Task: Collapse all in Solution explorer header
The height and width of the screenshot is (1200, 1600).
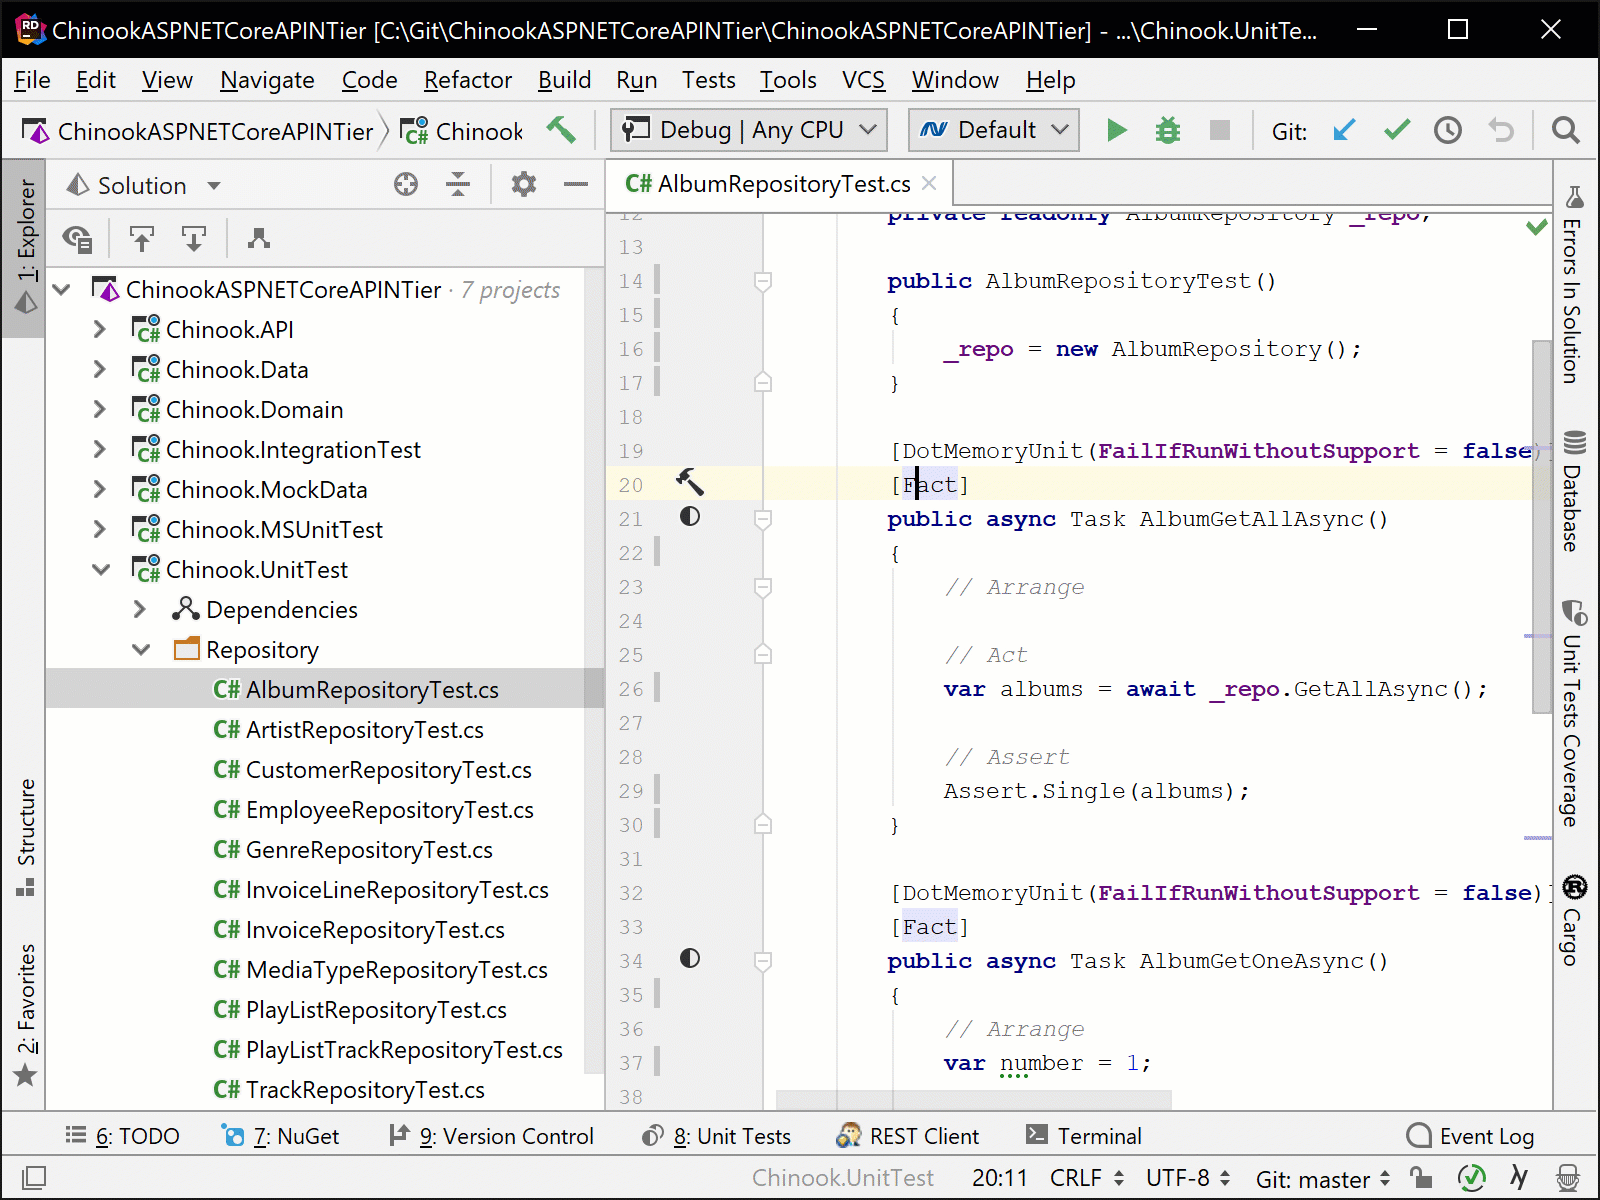Action: pyautogui.click(x=458, y=184)
